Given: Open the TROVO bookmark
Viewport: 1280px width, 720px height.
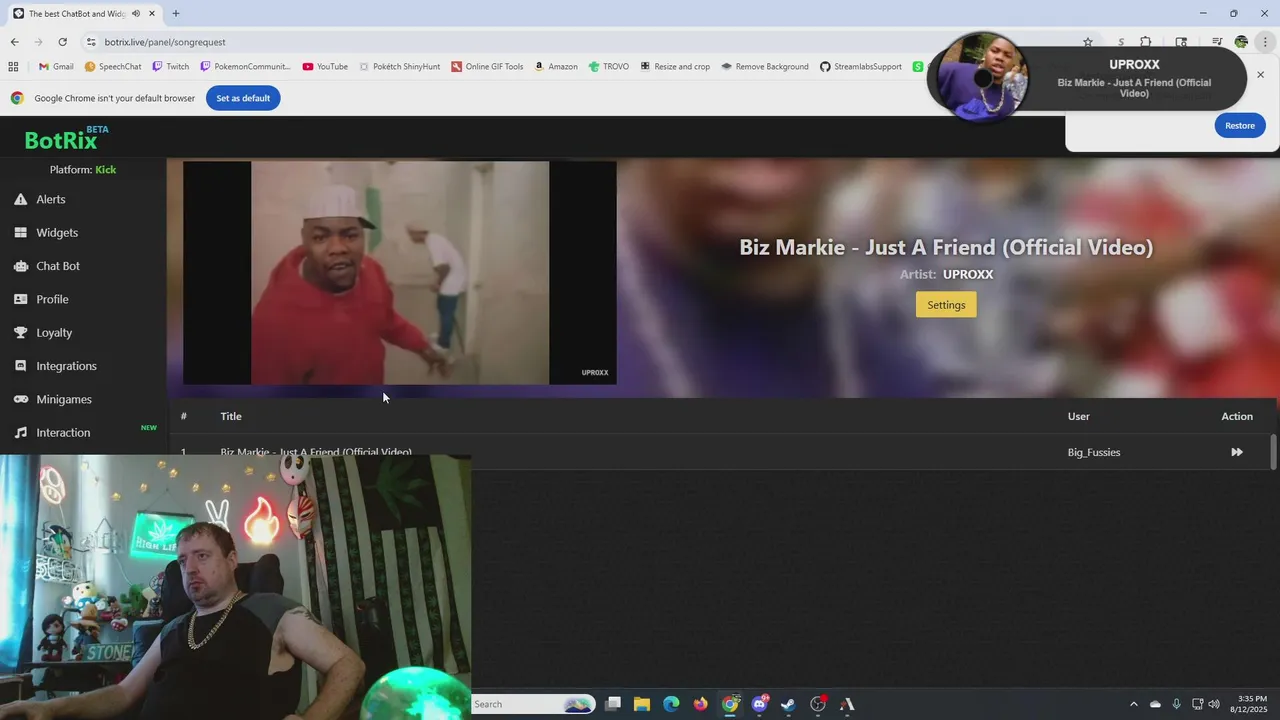Looking at the screenshot, I should [609, 66].
